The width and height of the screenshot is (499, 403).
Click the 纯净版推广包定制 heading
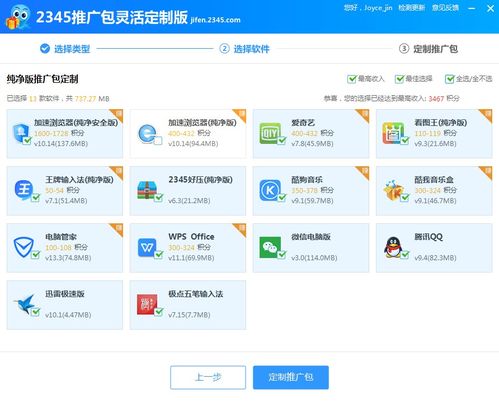[42, 79]
